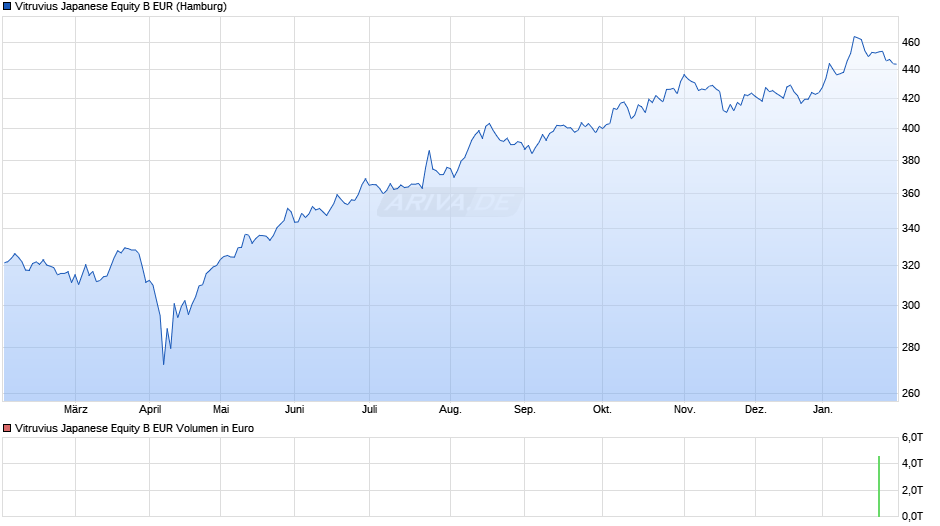The width and height of the screenshot is (940, 526).
Task: Click the 280 price axis value
Action: 911,347
